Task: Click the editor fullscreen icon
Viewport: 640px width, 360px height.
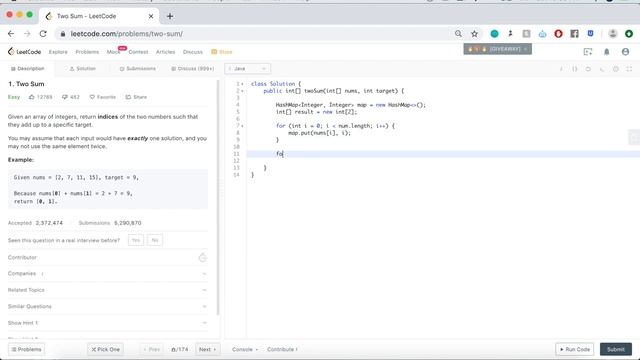Action: [629, 69]
